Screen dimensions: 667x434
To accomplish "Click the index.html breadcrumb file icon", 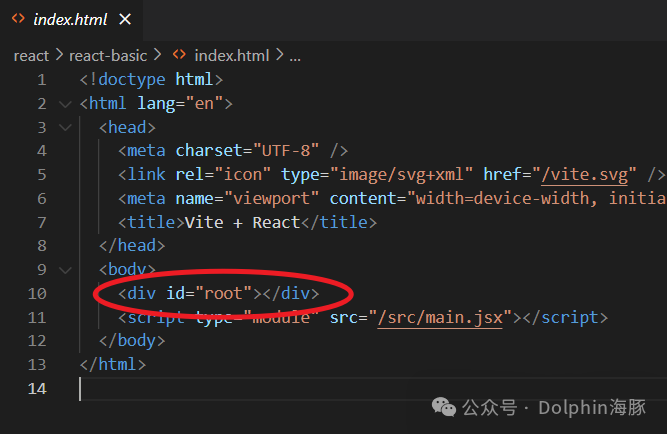I will tap(180, 54).
